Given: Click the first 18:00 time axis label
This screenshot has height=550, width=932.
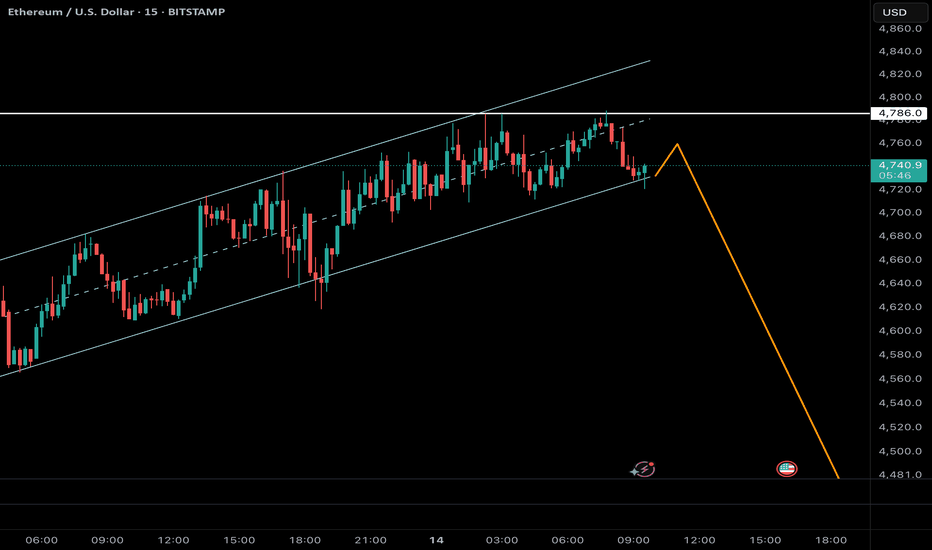Looking at the screenshot, I should coord(305,540).
